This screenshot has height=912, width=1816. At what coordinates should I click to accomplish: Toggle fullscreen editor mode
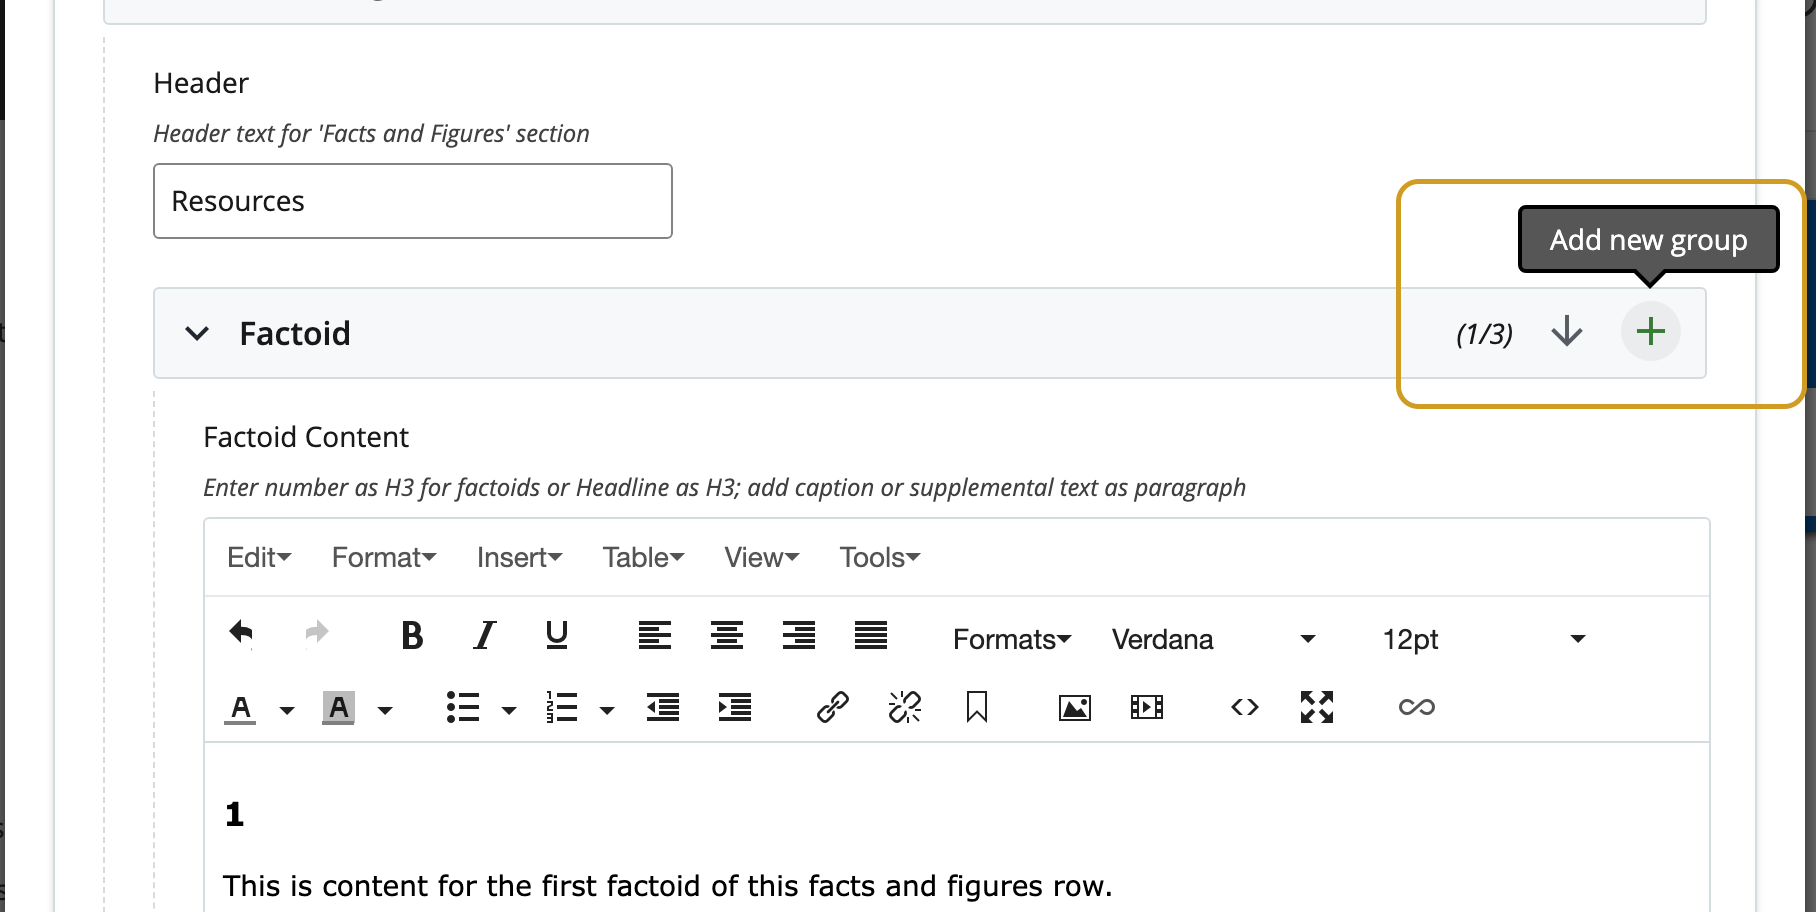point(1317,707)
